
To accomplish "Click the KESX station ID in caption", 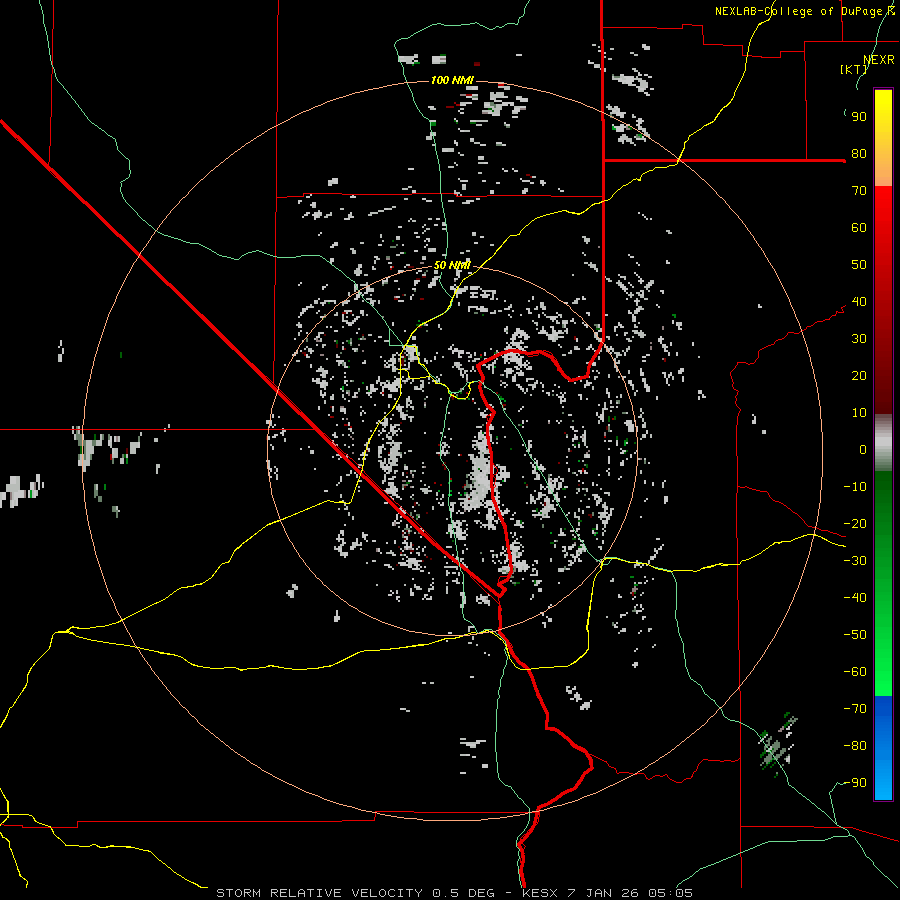I will [x=540, y=893].
